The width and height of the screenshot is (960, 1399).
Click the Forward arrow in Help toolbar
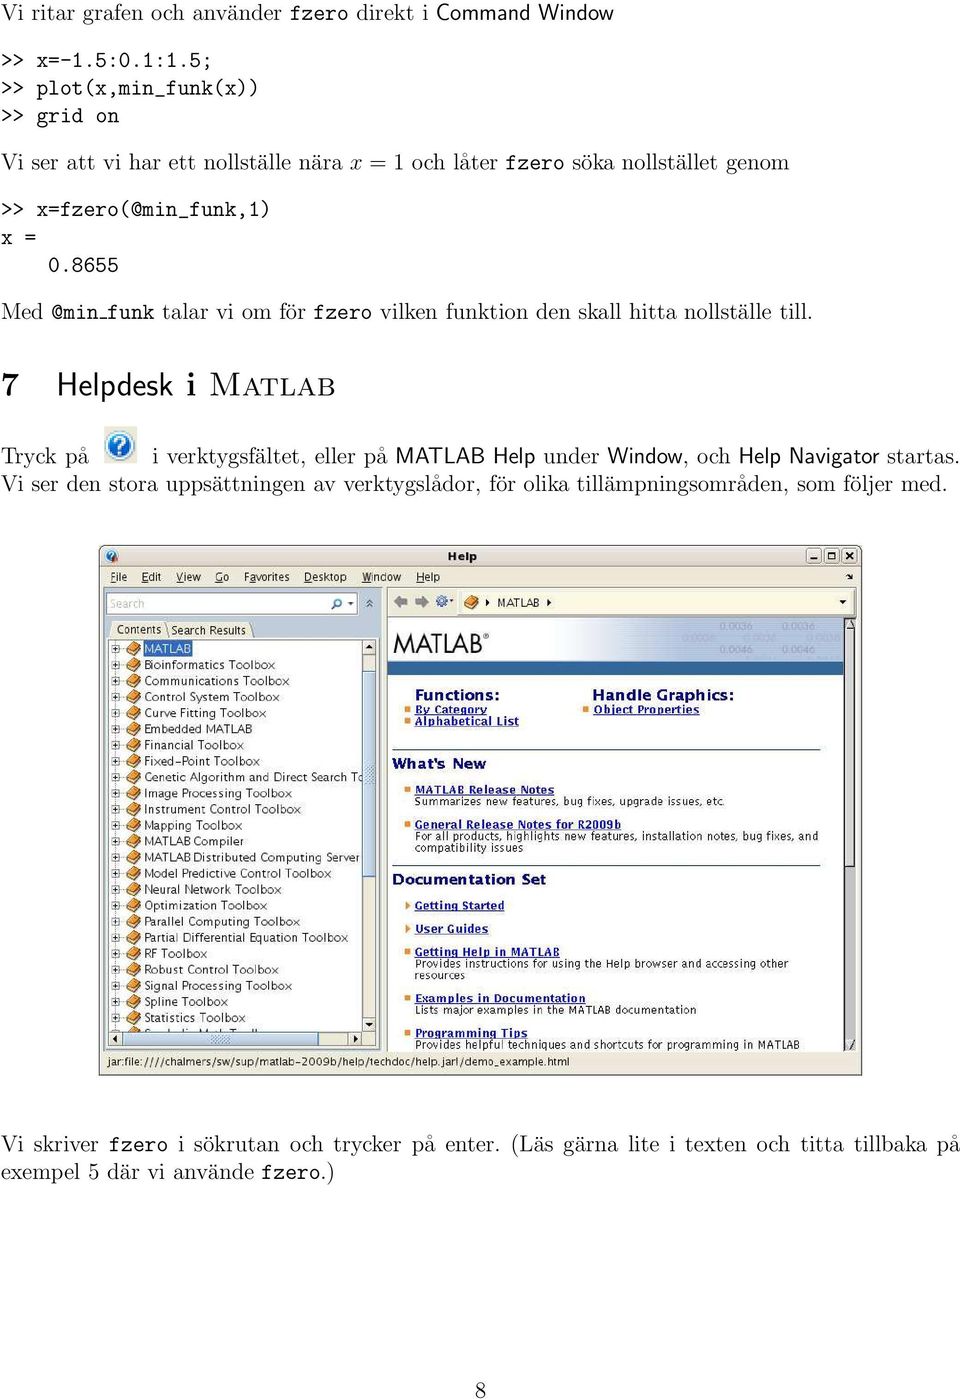click(421, 602)
